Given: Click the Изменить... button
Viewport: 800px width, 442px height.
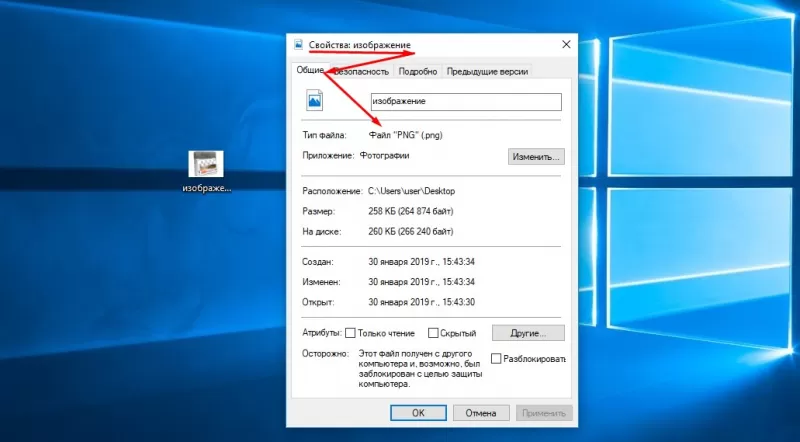Looking at the screenshot, I should 536,157.
